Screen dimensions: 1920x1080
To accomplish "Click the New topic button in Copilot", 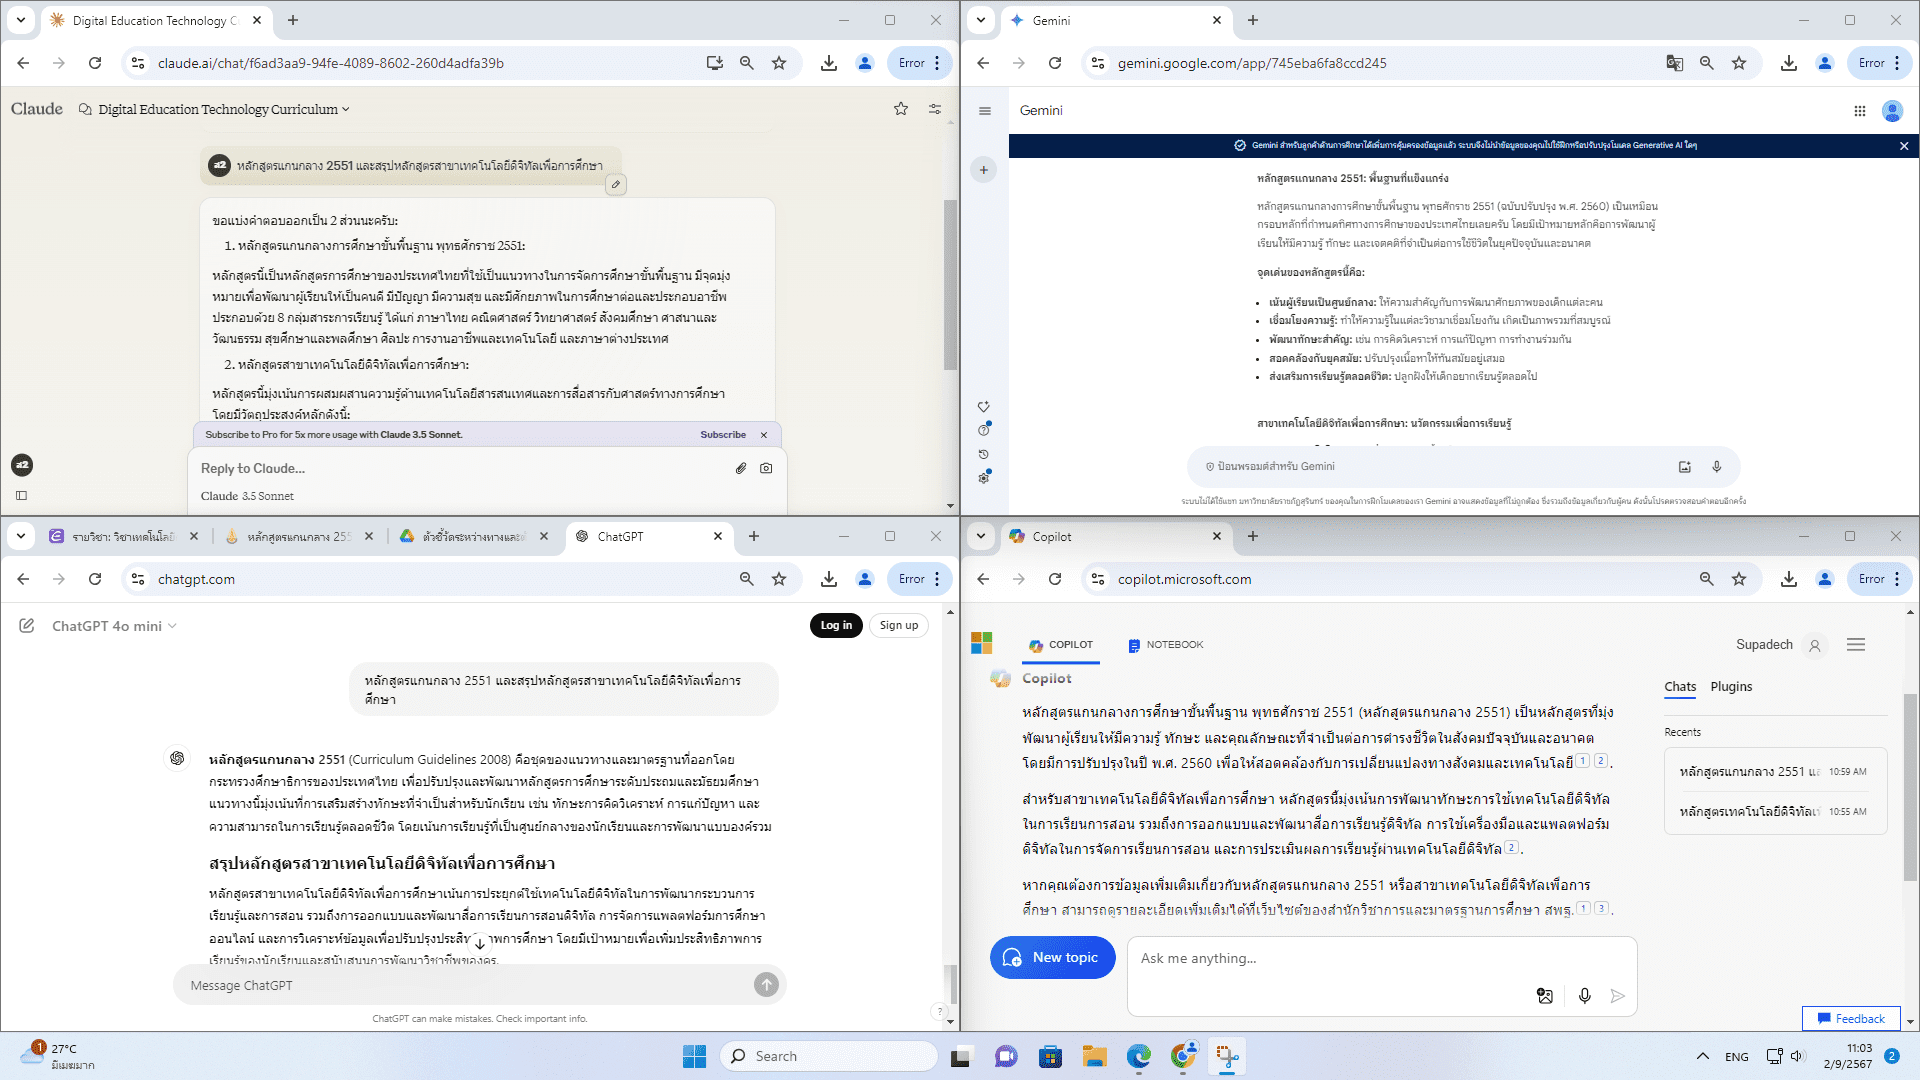I will 1052,958.
